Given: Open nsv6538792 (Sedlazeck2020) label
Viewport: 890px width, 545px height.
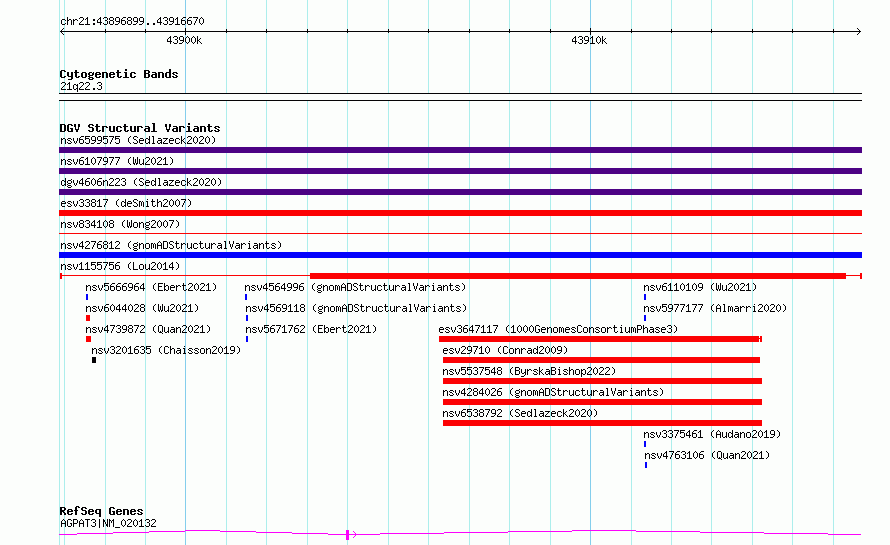Looking at the screenshot, I should 520,413.
